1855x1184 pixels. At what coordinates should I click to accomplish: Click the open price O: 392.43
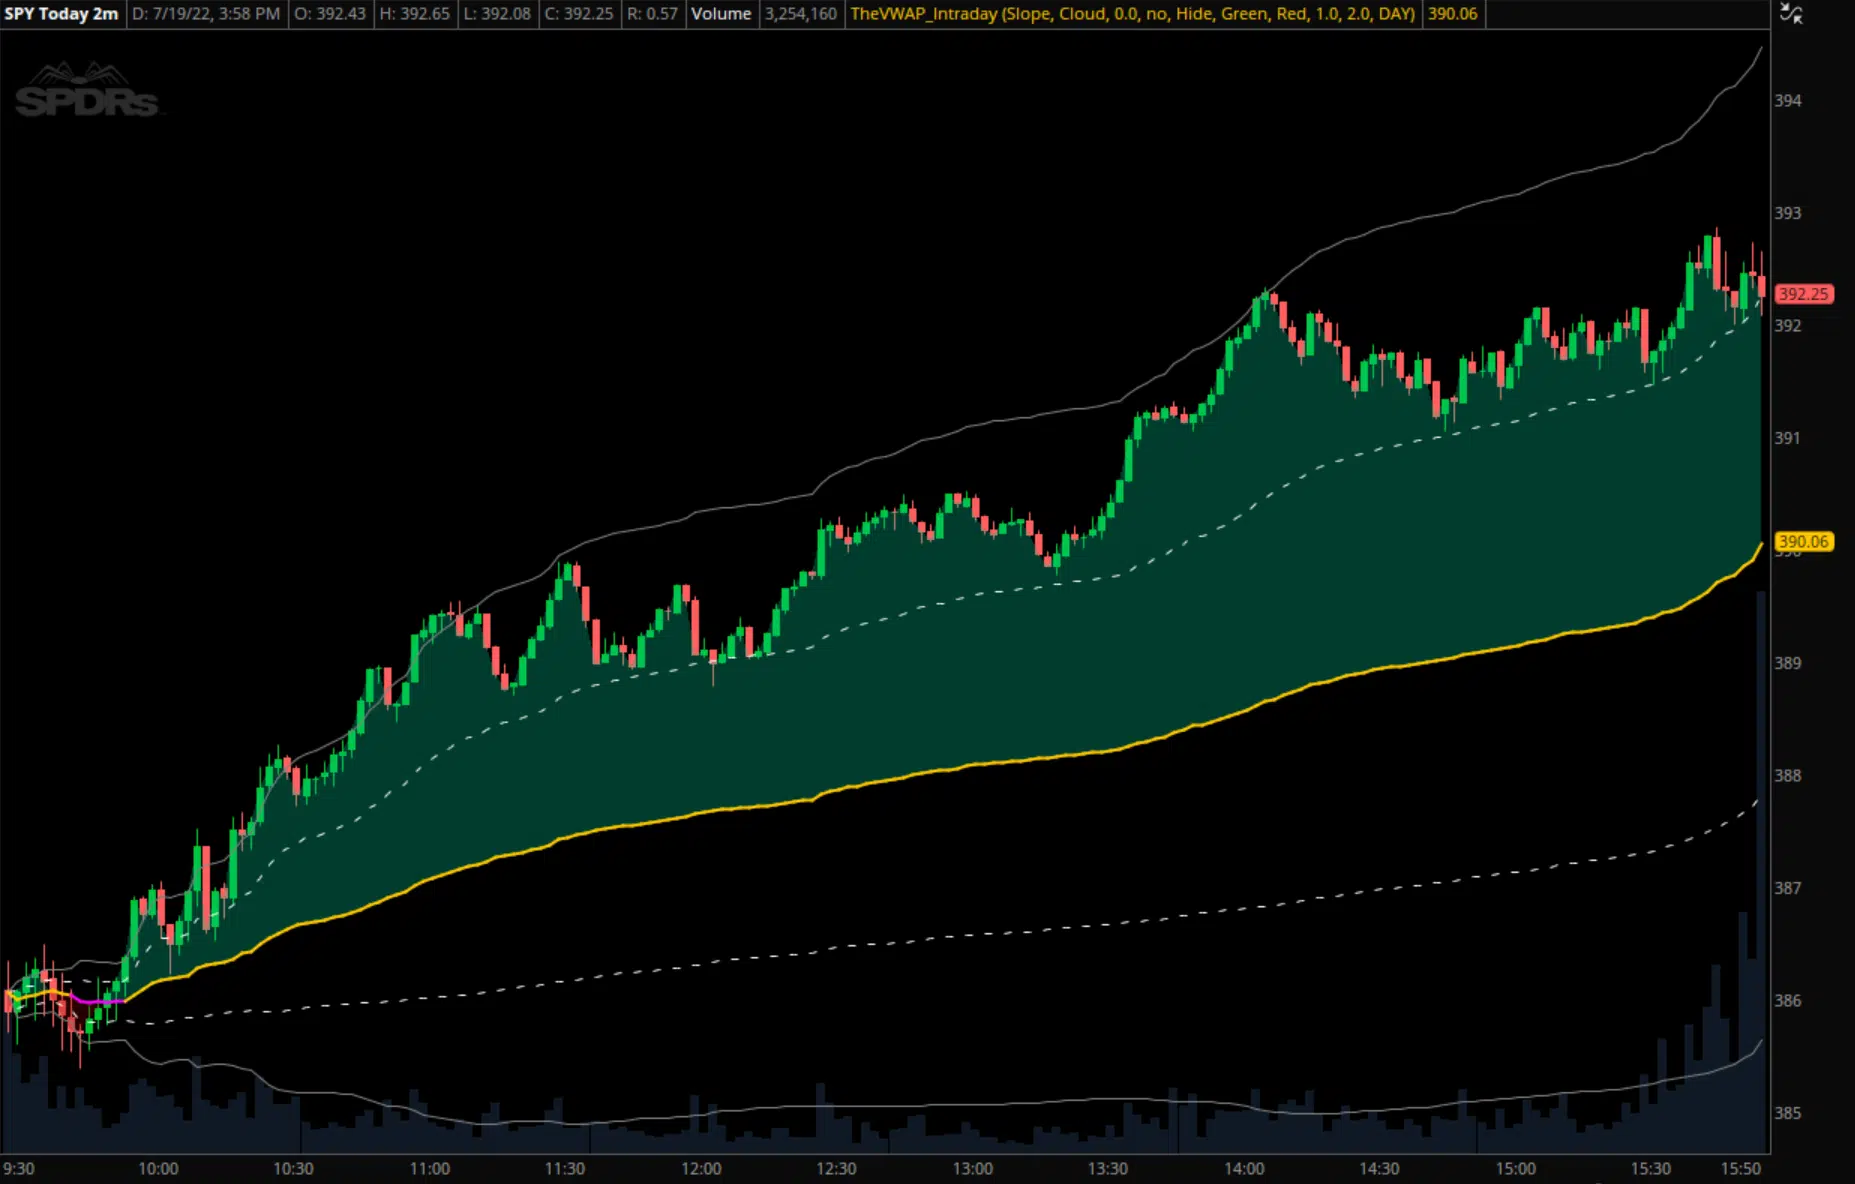click(x=330, y=14)
